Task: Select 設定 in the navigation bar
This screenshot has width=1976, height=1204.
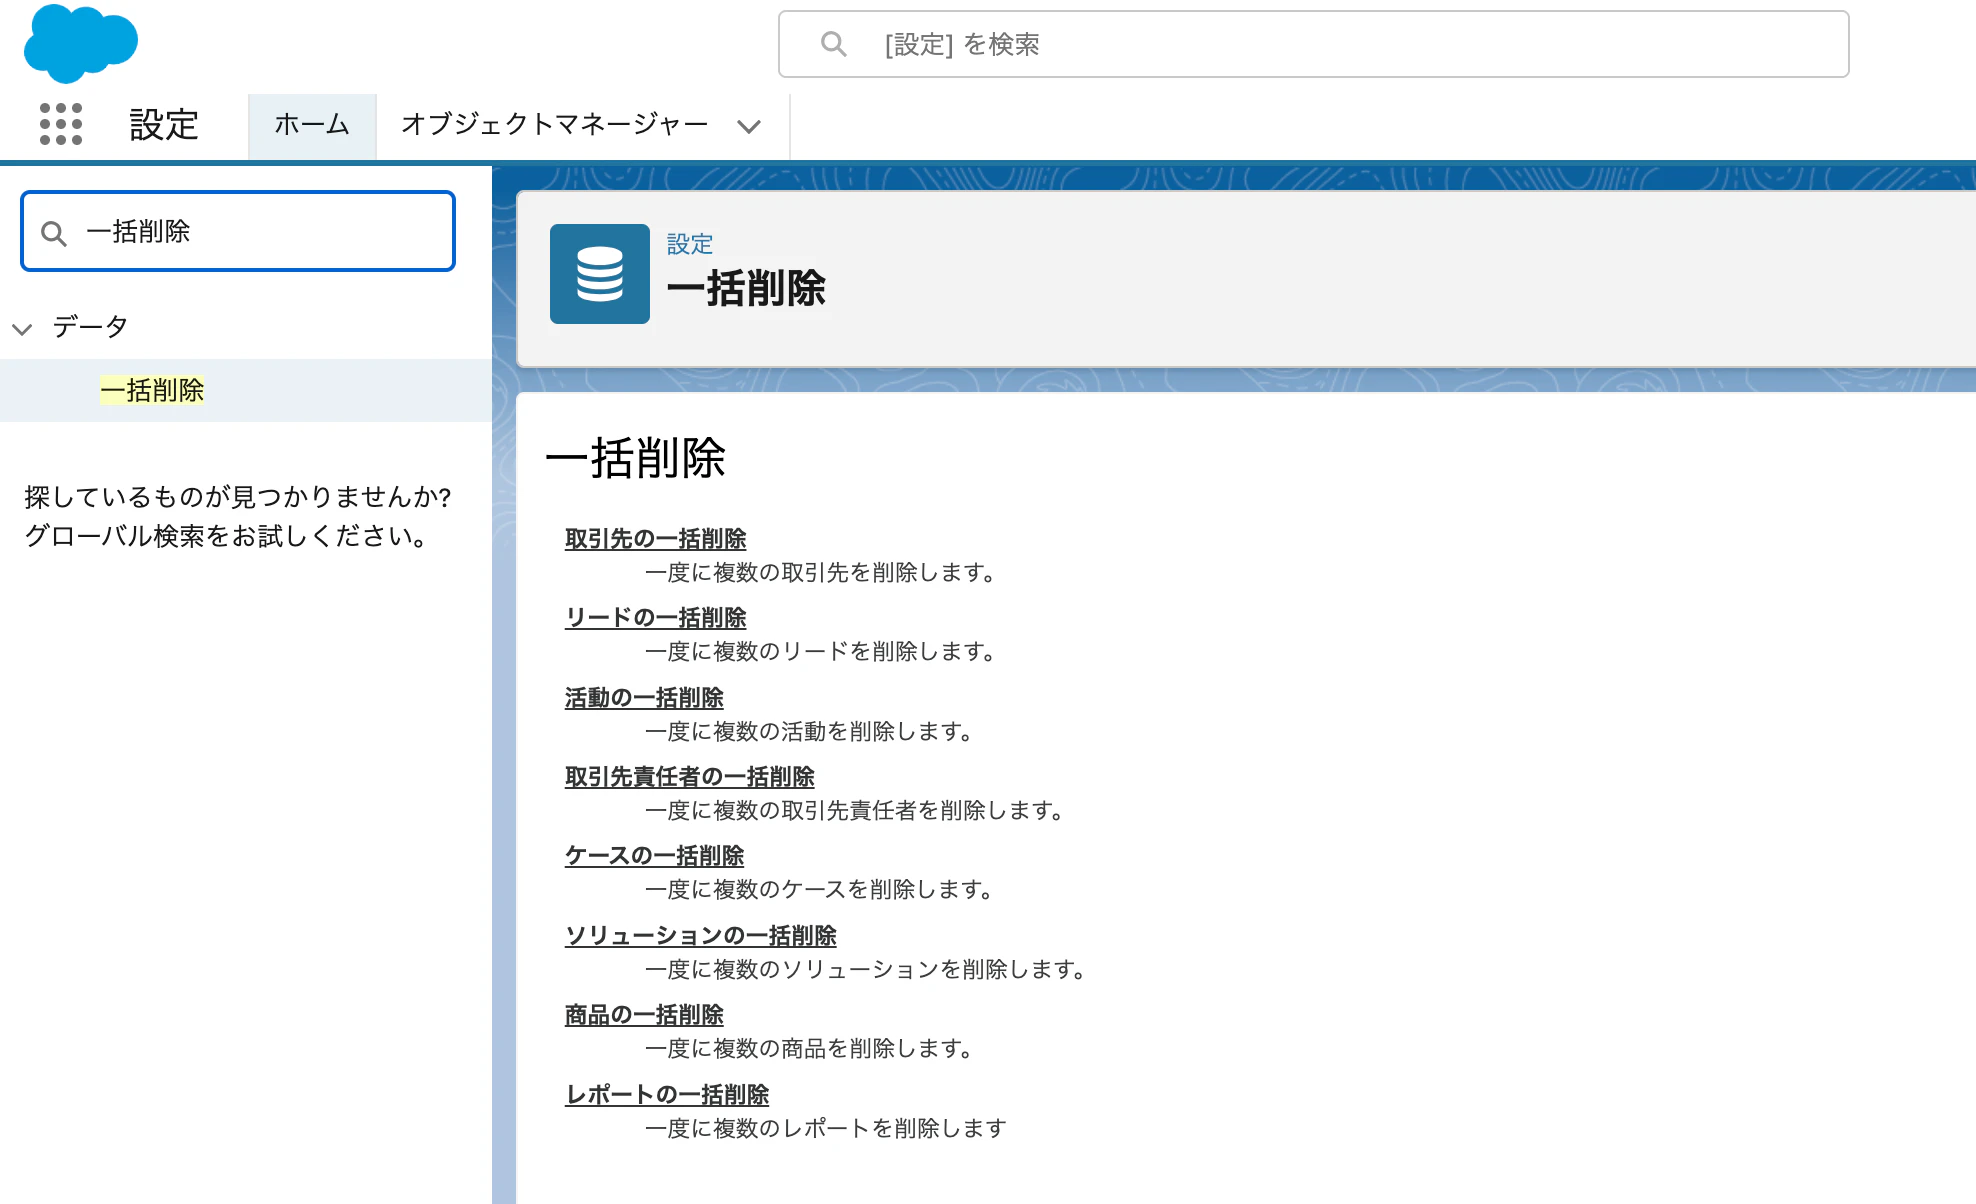Action: tap(163, 125)
